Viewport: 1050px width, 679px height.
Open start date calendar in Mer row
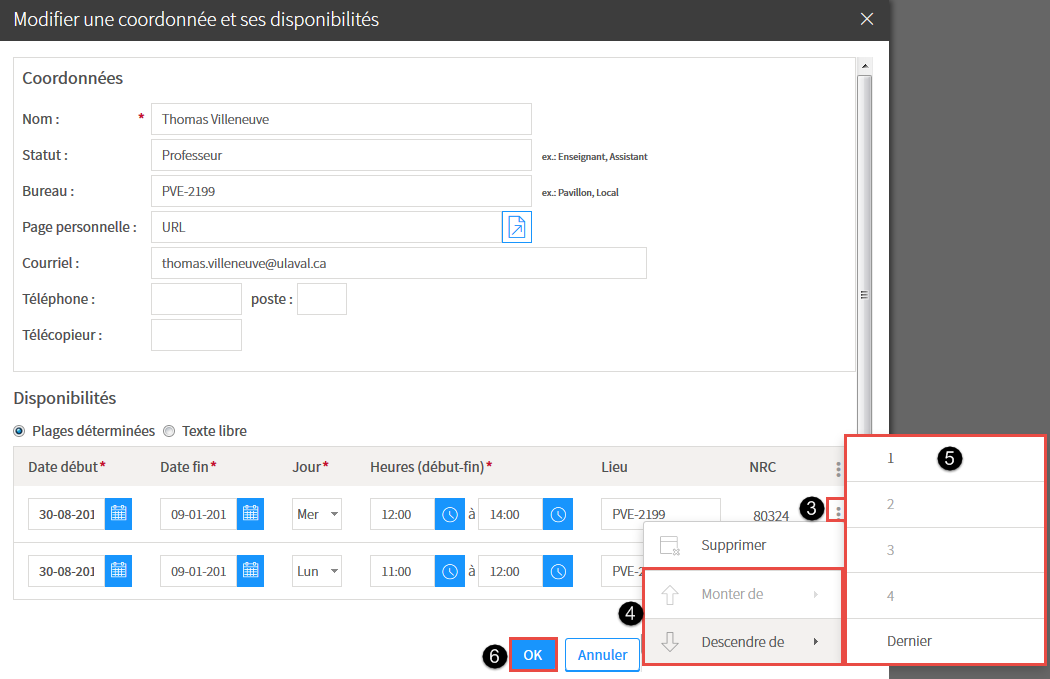tap(119, 514)
